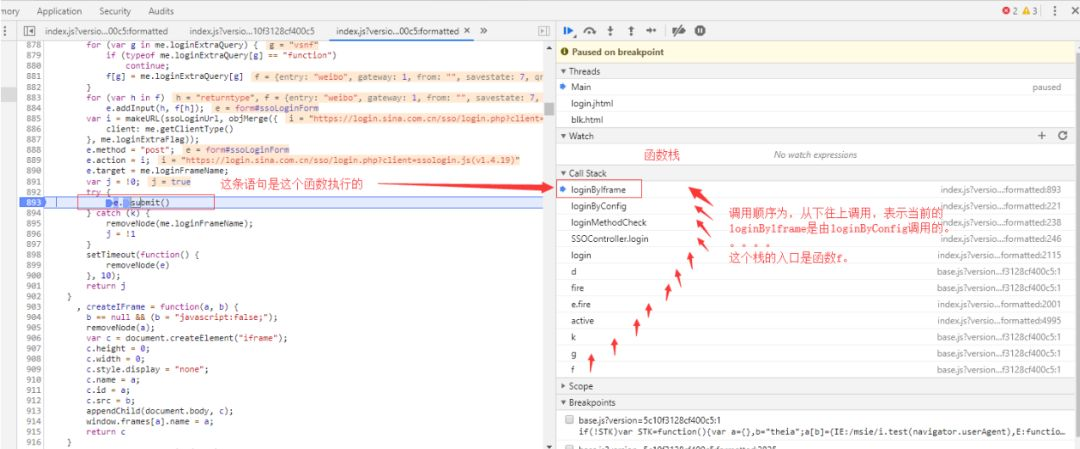Click line number 891 in the gutter
1080x449 pixels.
(x=34, y=182)
